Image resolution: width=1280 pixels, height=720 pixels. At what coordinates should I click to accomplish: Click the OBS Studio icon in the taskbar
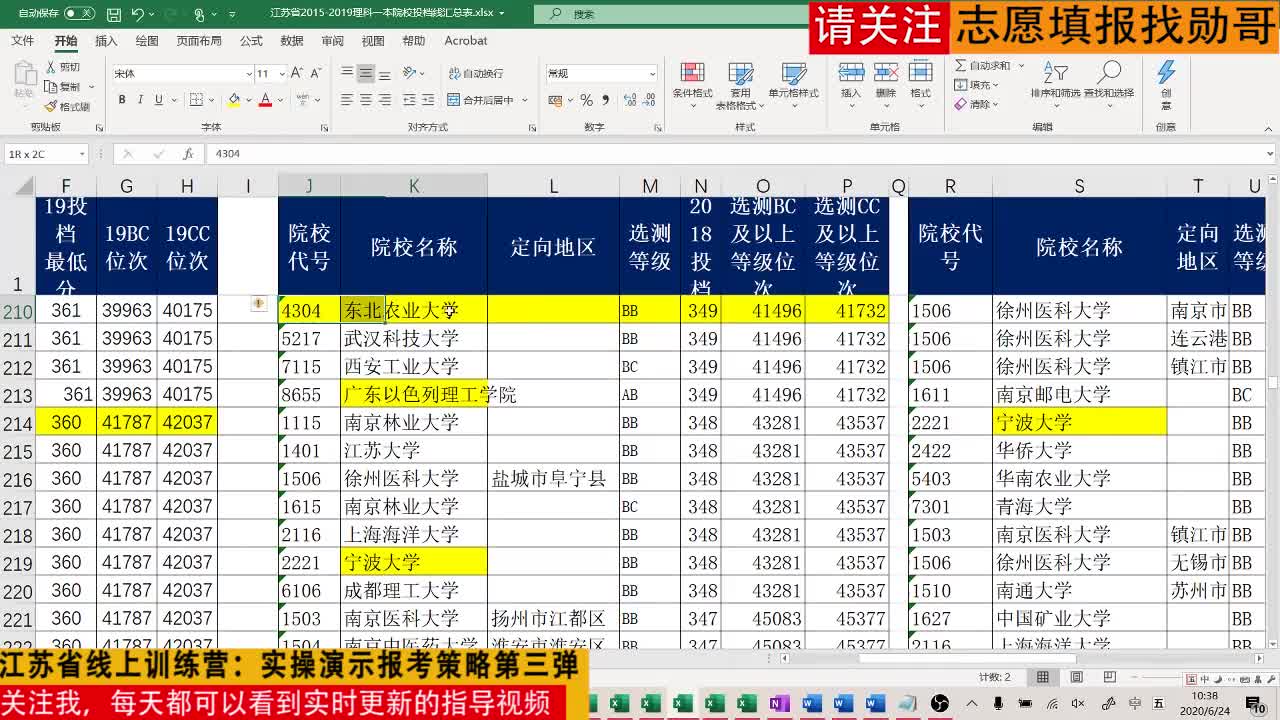click(x=939, y=704)
